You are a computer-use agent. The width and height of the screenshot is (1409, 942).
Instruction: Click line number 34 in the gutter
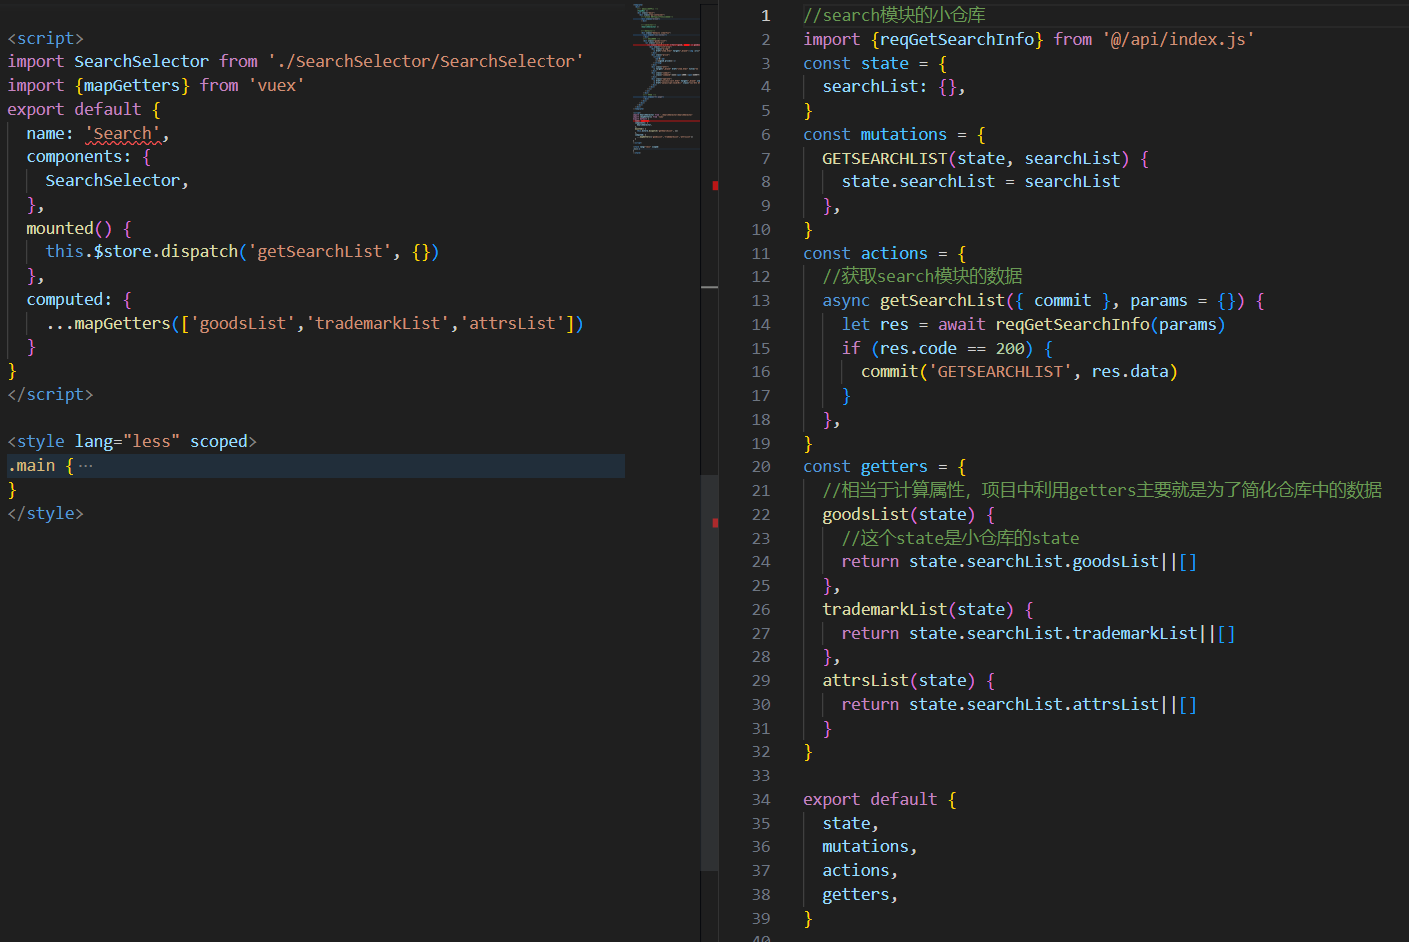761,799
